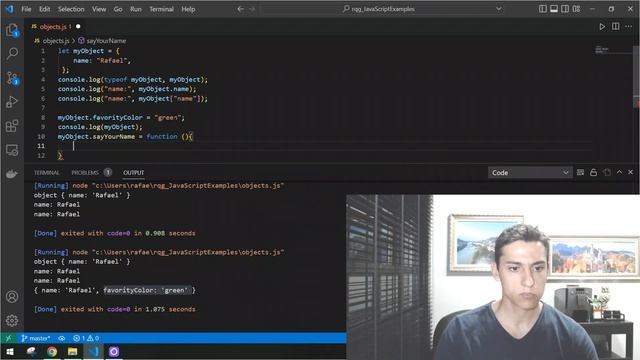Open the Run and Debug view
Screen dimensions: 640x360
[12, 102]
